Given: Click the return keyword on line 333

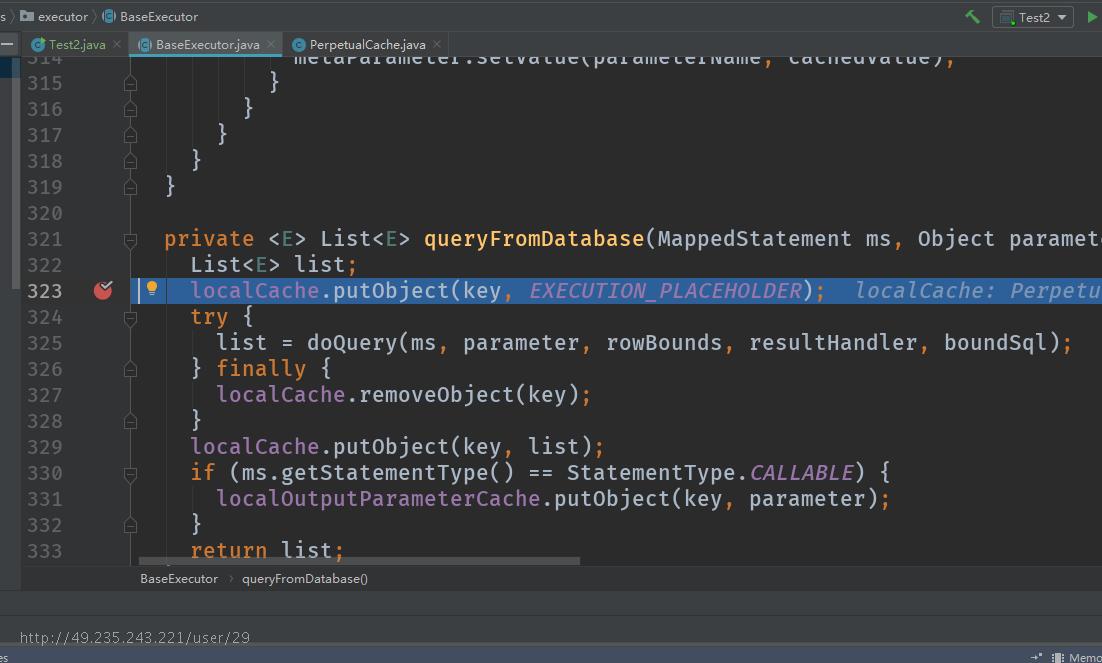Looking at the screenshot, I should 228,550.
